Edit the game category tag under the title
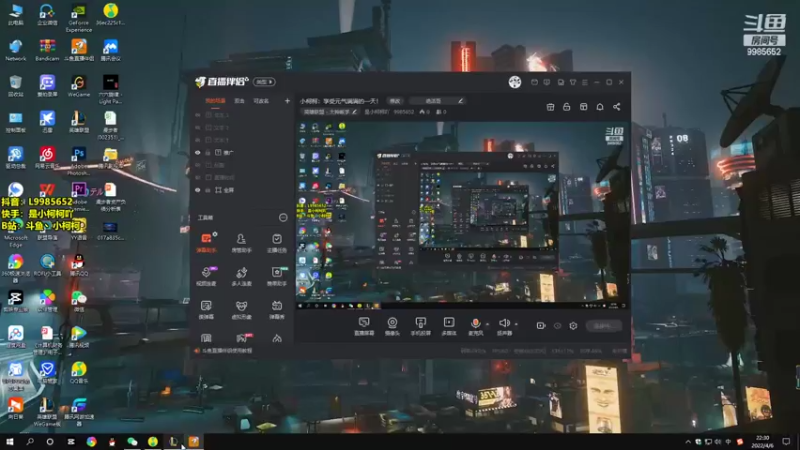This screenshot has height=450, width=800. [330, 112]
